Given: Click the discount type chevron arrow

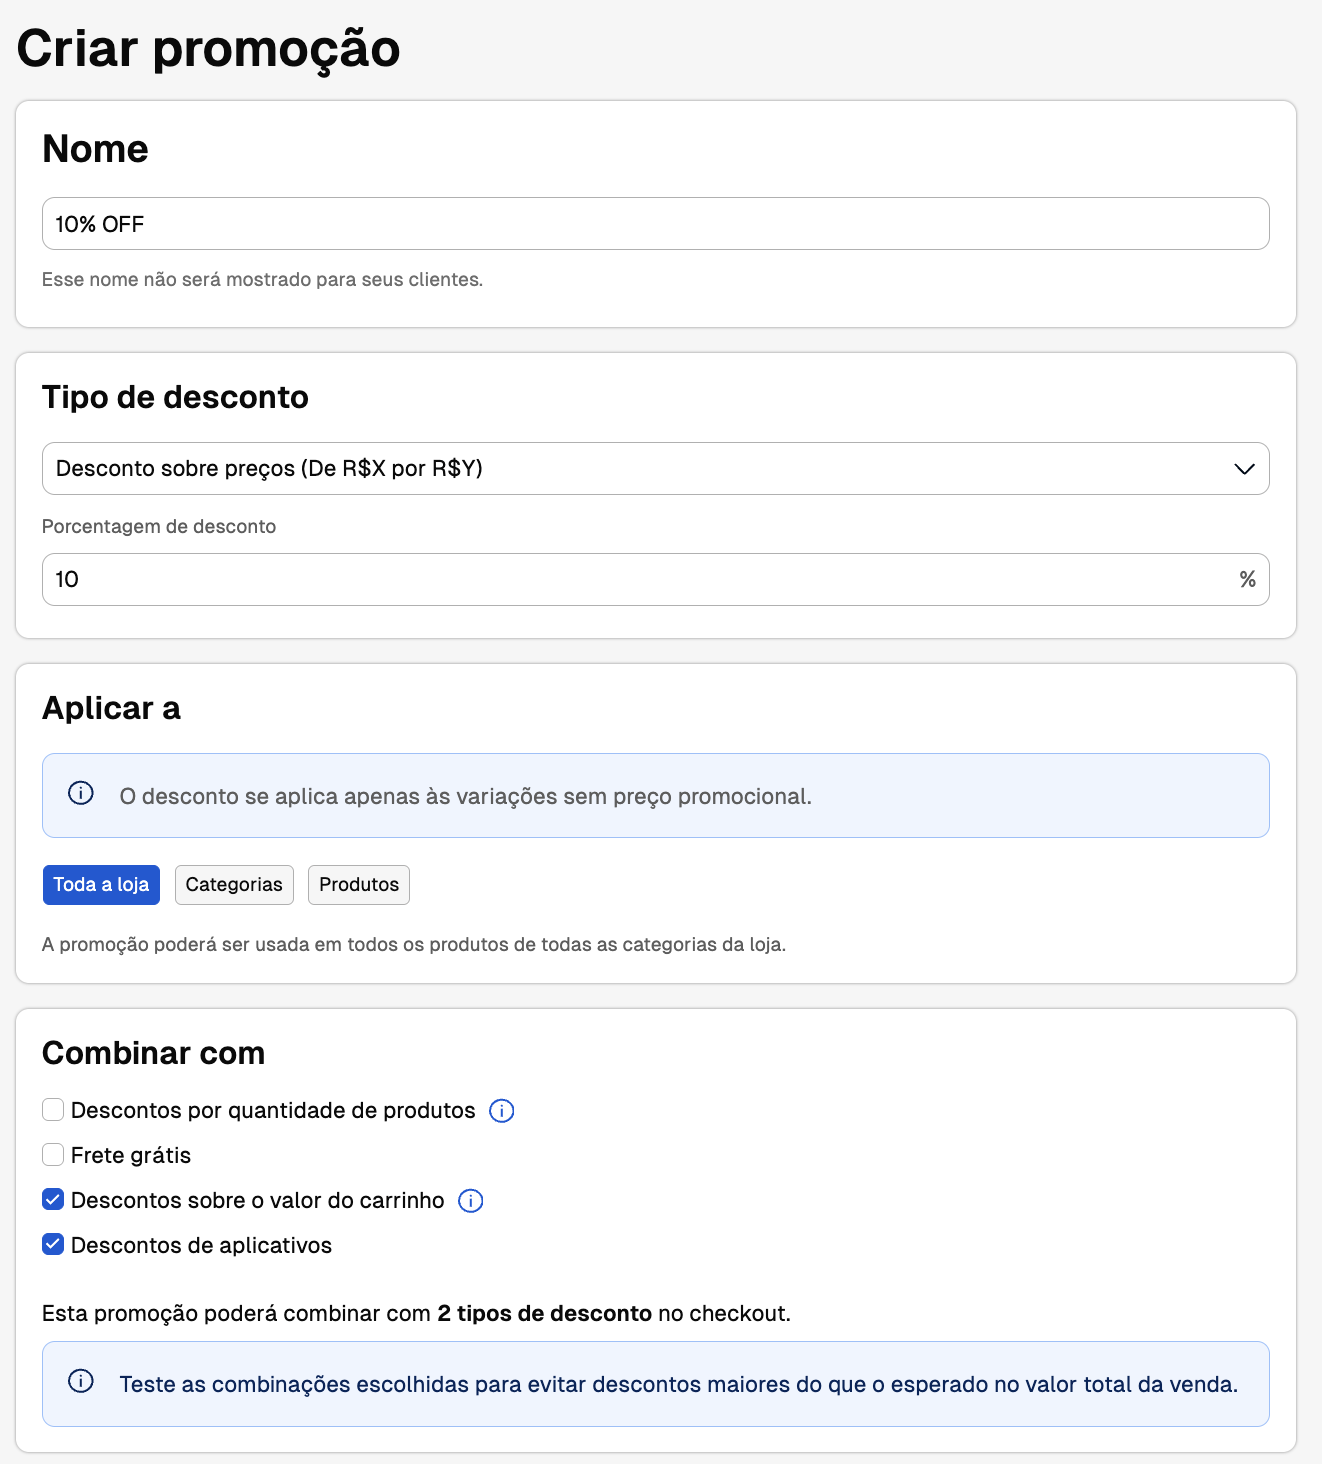Looking at the screenshot, I should pyautogui.click(x=1244, y=469).
